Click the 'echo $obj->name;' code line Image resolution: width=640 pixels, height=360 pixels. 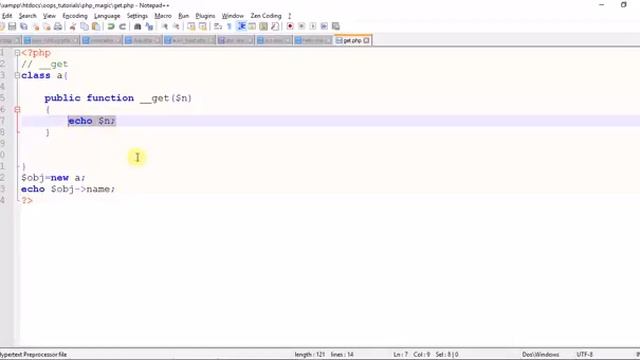68,189
